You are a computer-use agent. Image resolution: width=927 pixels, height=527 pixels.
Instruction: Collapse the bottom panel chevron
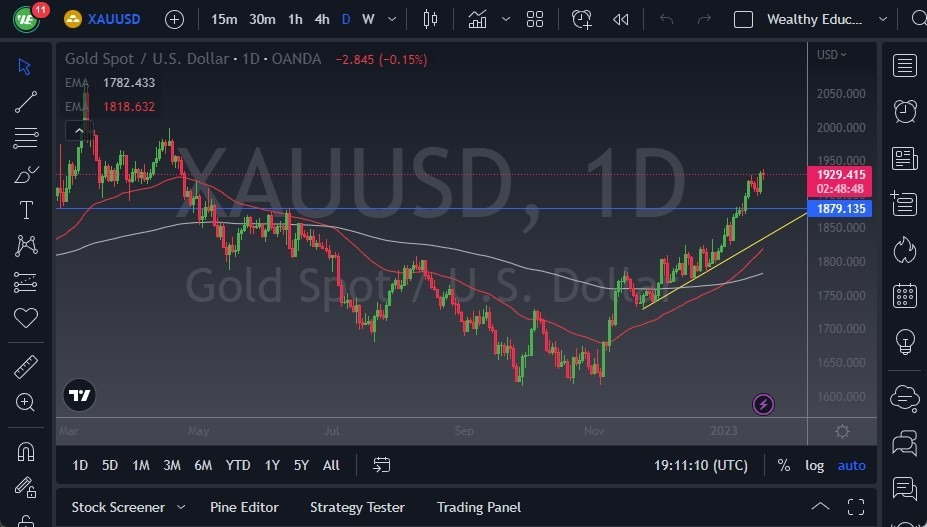pos(820,507)
